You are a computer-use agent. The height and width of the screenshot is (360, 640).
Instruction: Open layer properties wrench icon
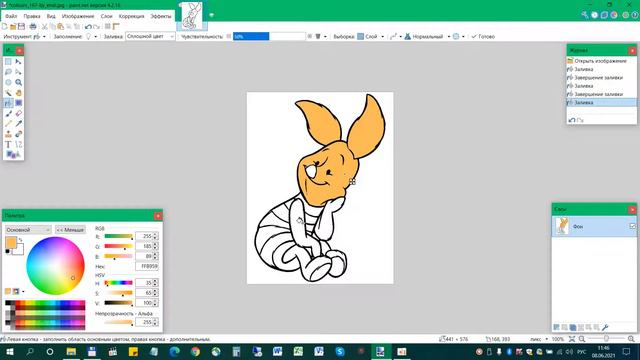point(605,327)
